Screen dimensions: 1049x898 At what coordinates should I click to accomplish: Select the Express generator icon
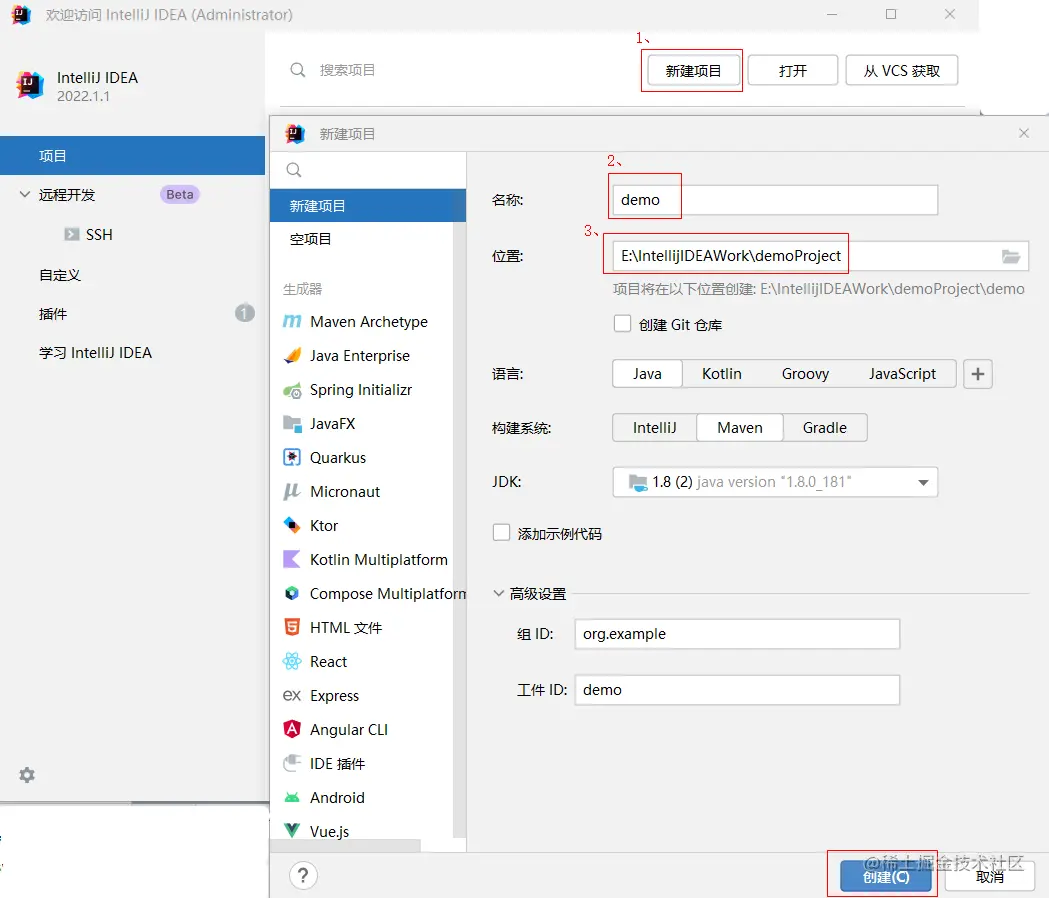tap(292, 695)
